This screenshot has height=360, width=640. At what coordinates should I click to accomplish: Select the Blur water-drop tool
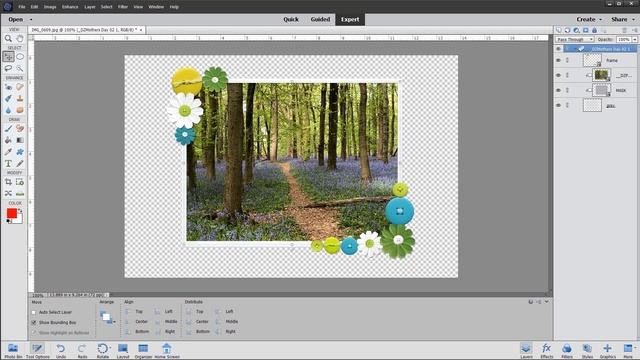click(8, 110)
